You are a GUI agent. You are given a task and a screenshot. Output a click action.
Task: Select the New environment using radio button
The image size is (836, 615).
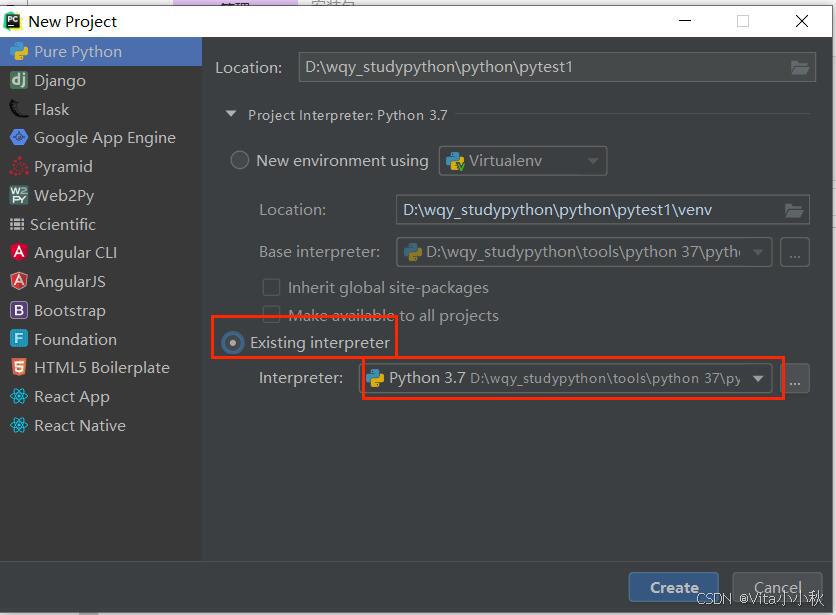[239, 160]
